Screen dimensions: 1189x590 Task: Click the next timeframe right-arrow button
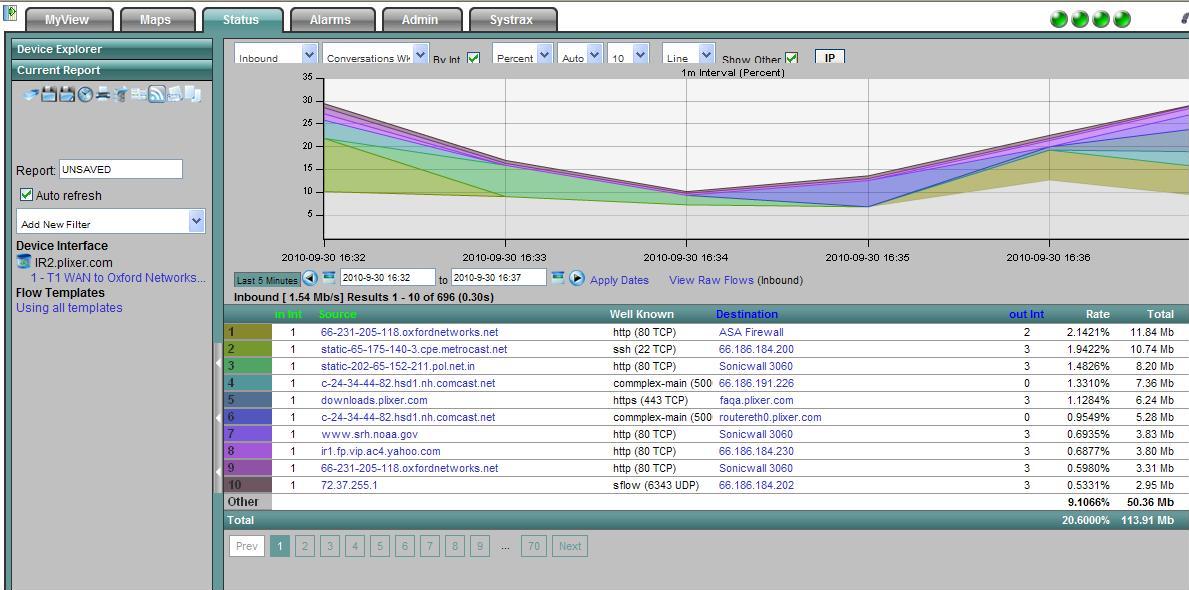pyautogui.click(x=576, y=278)
